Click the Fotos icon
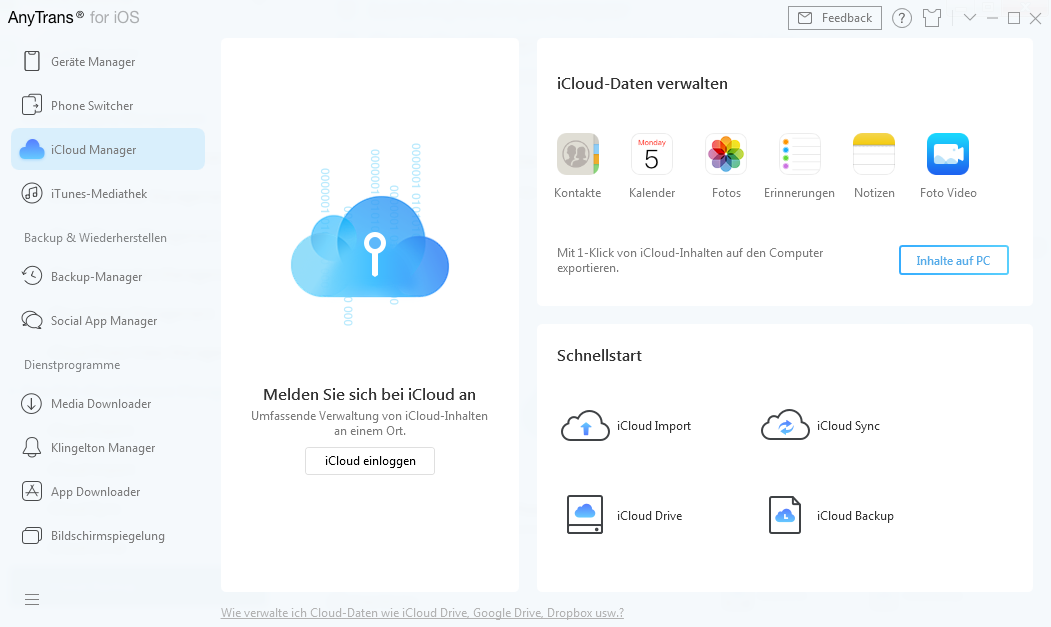This screenshot has width=1051, height=627. pos(725,154)
